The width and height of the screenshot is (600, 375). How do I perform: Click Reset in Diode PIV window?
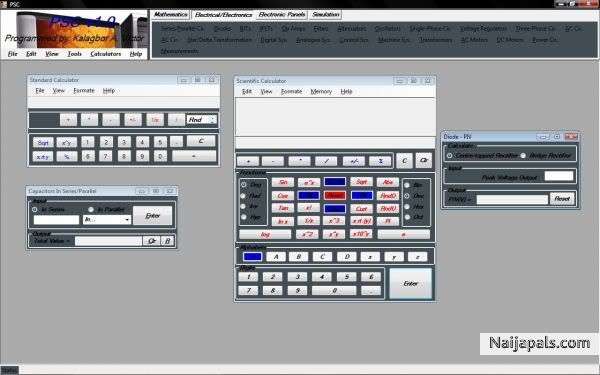[x=562, y=199]
